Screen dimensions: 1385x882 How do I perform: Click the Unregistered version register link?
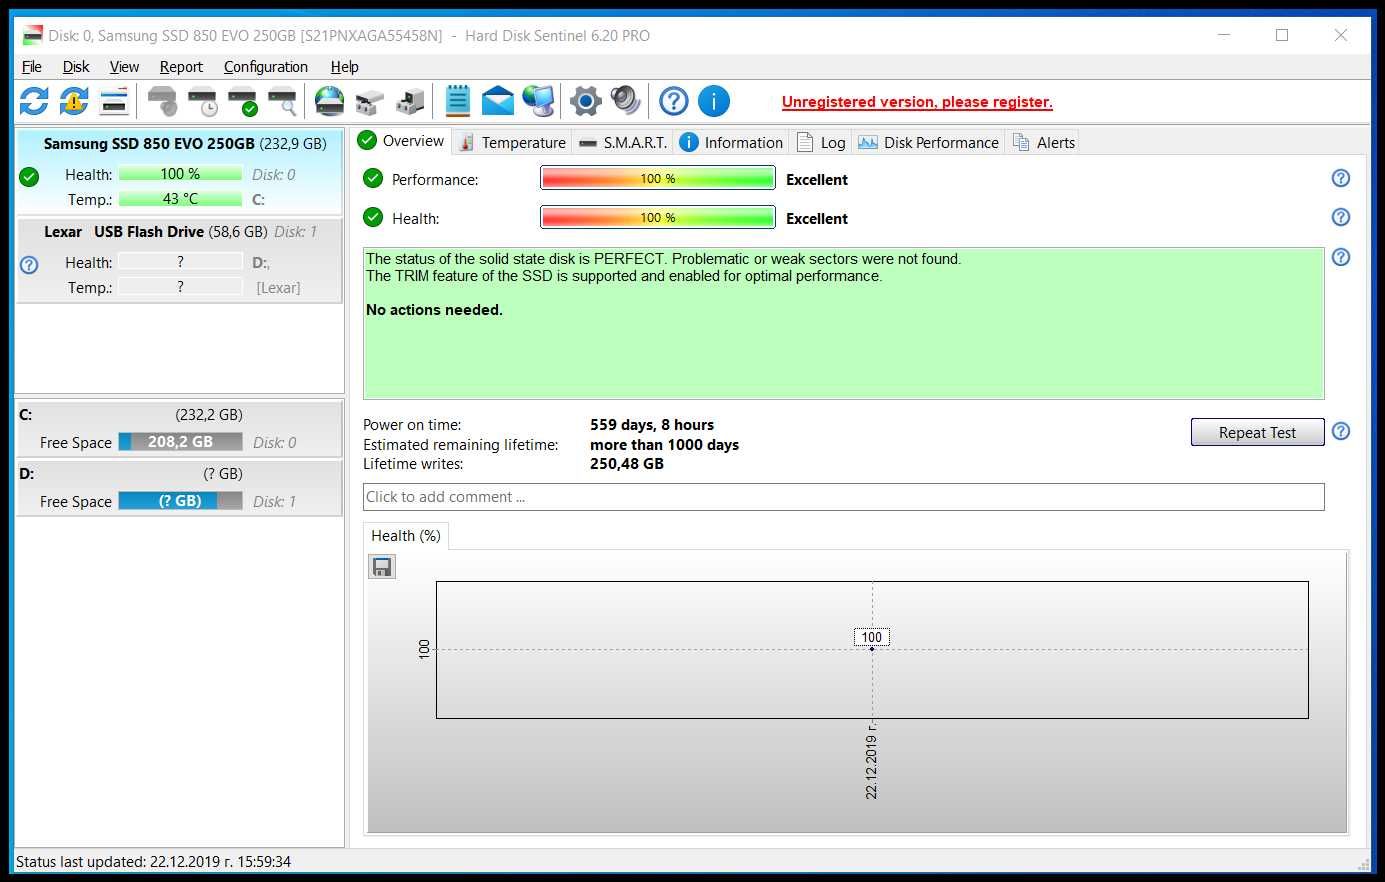coord(917,102)
